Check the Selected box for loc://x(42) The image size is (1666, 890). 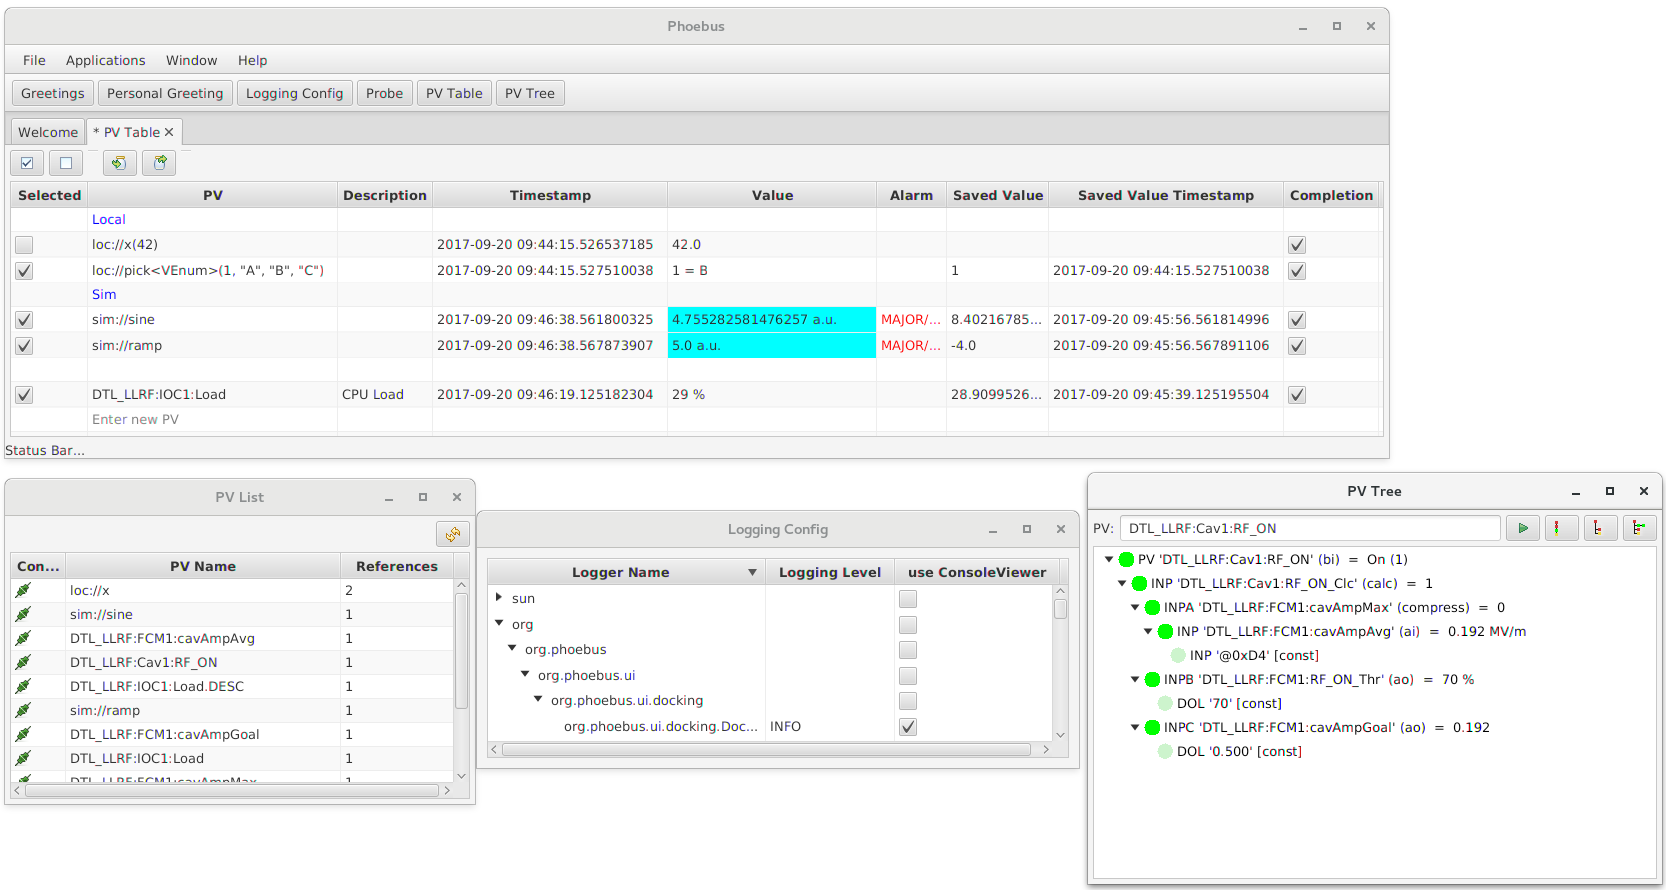pos(24,245)
